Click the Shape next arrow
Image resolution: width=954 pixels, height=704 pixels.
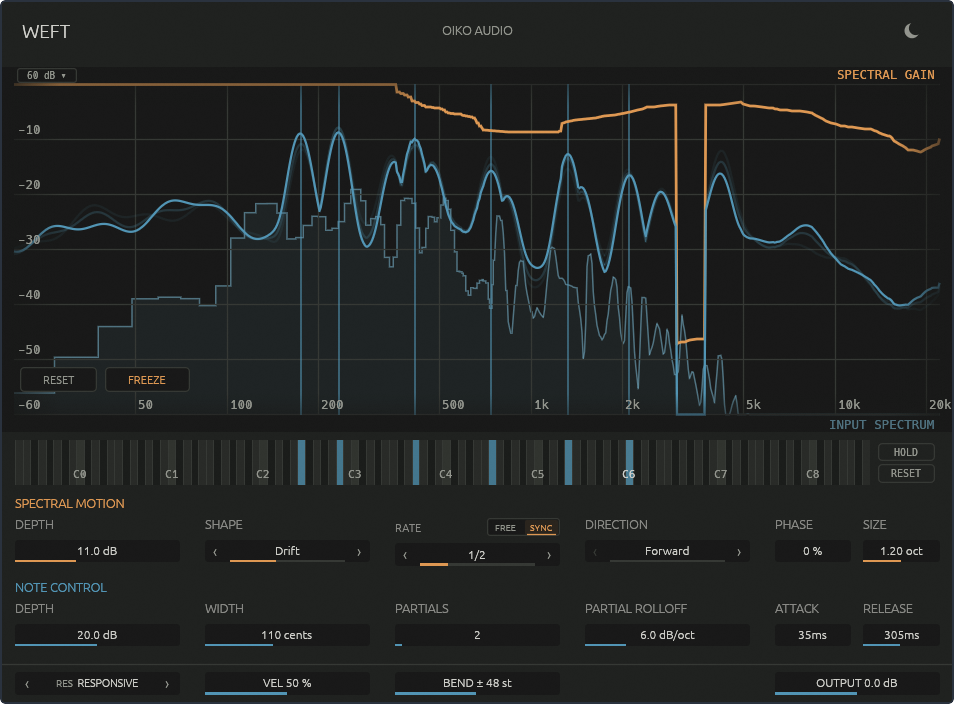coord(359,552)
